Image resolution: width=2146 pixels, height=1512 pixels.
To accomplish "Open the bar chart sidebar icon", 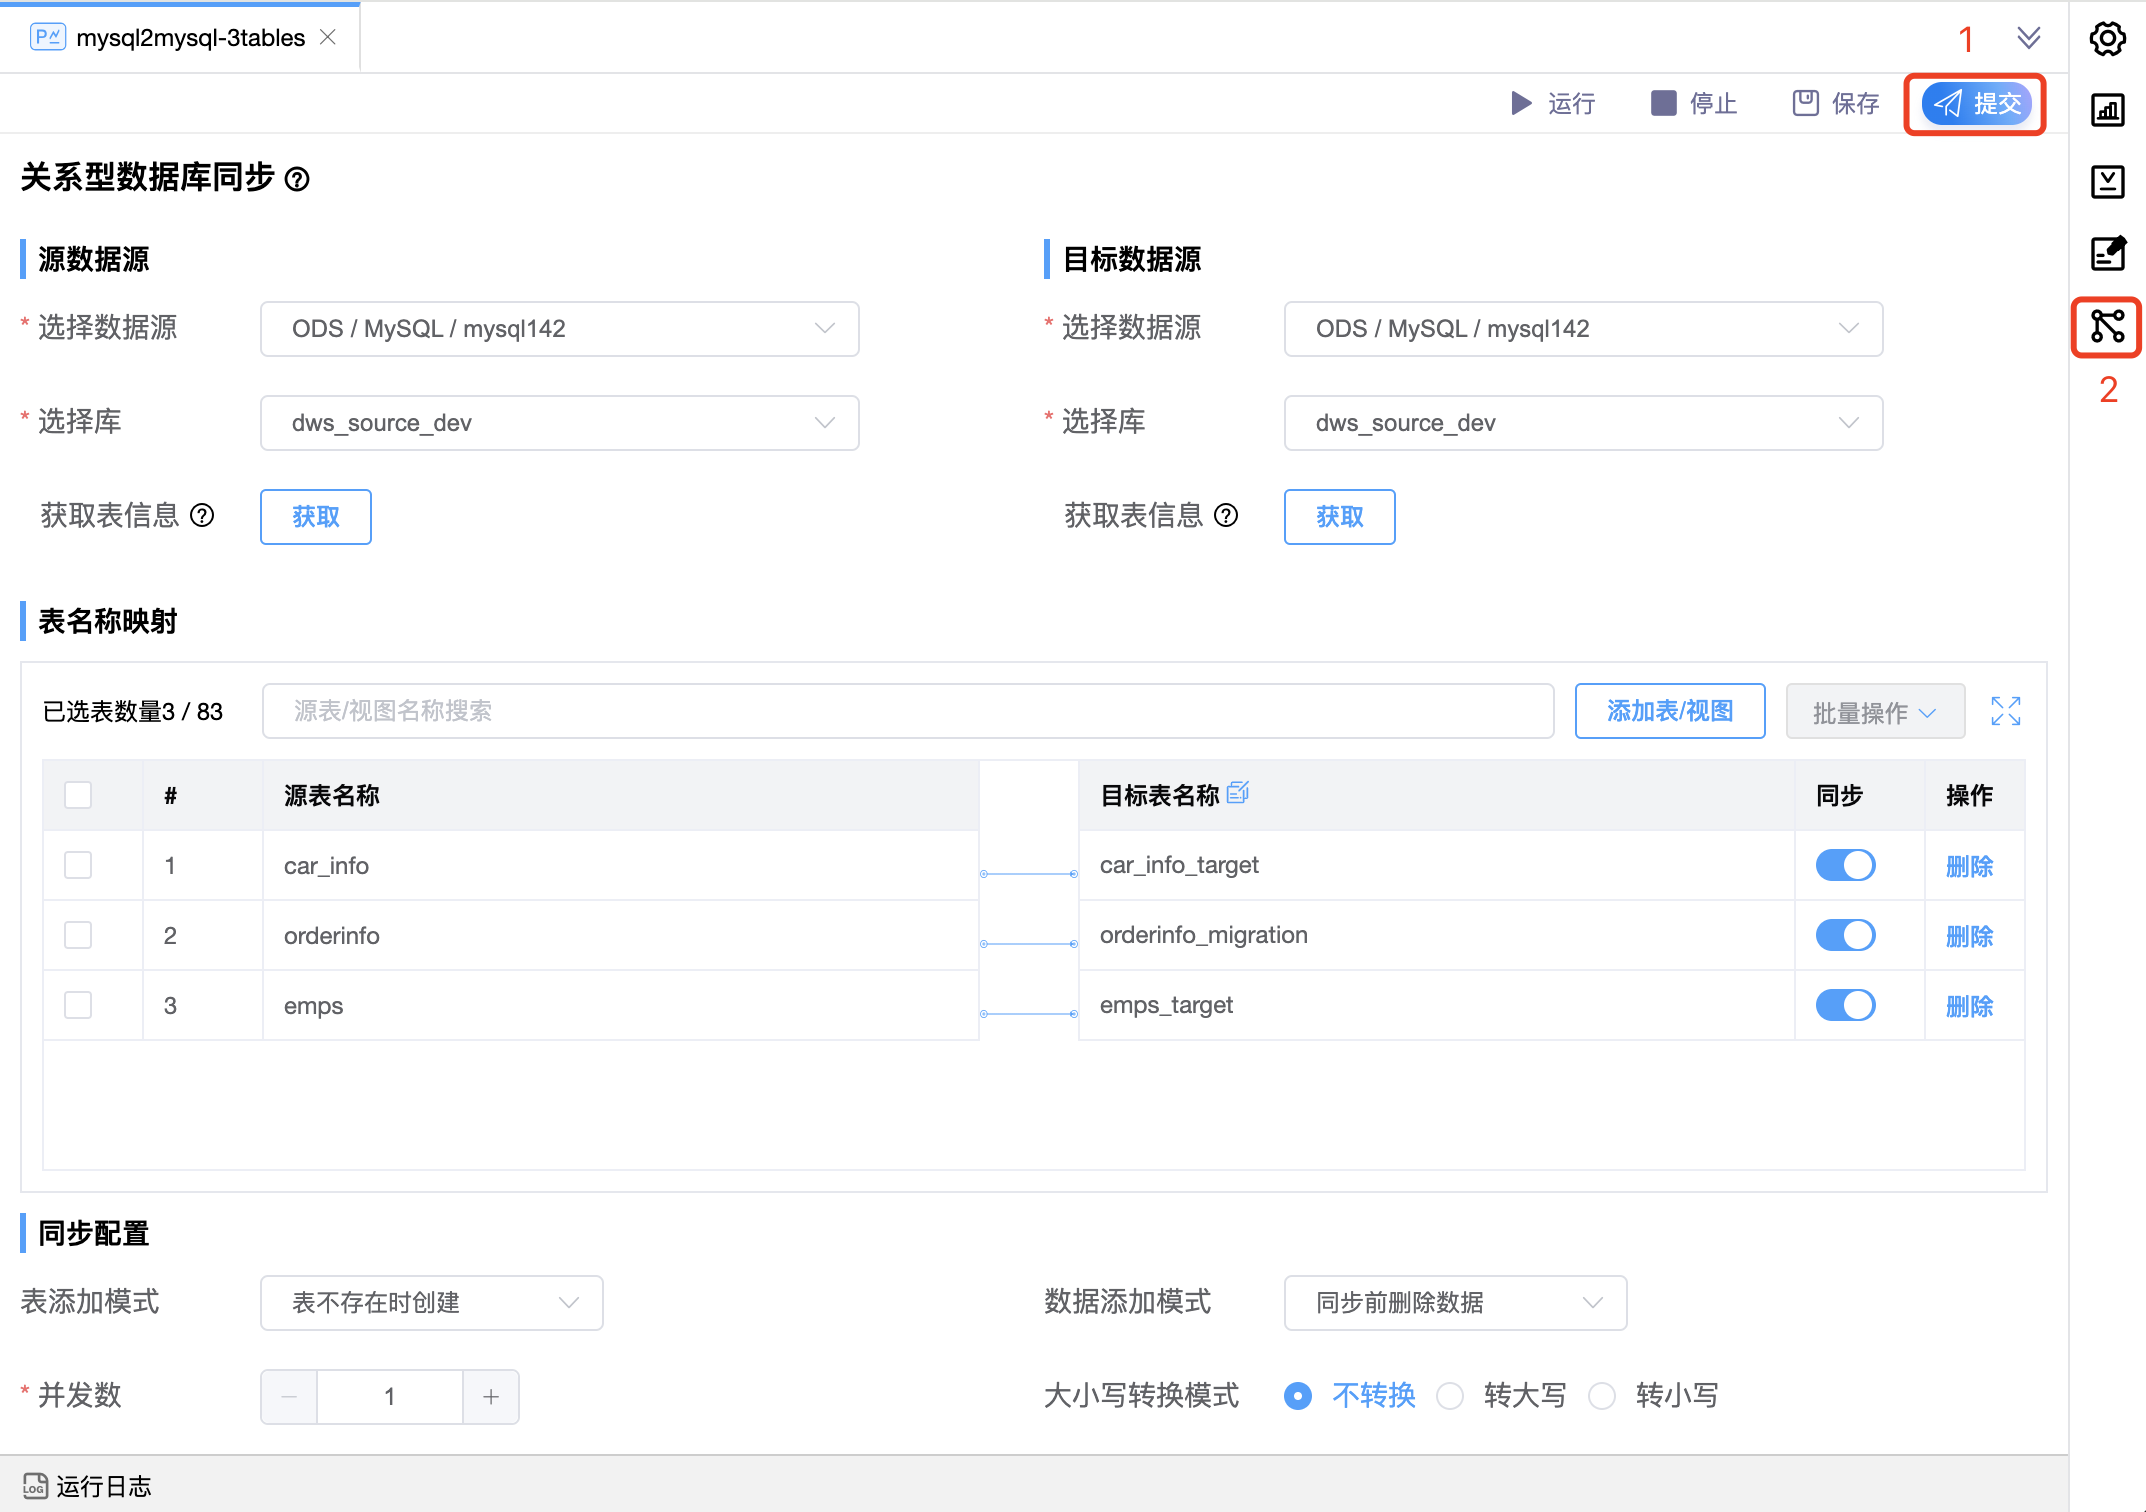I will tap(2107, 110).
